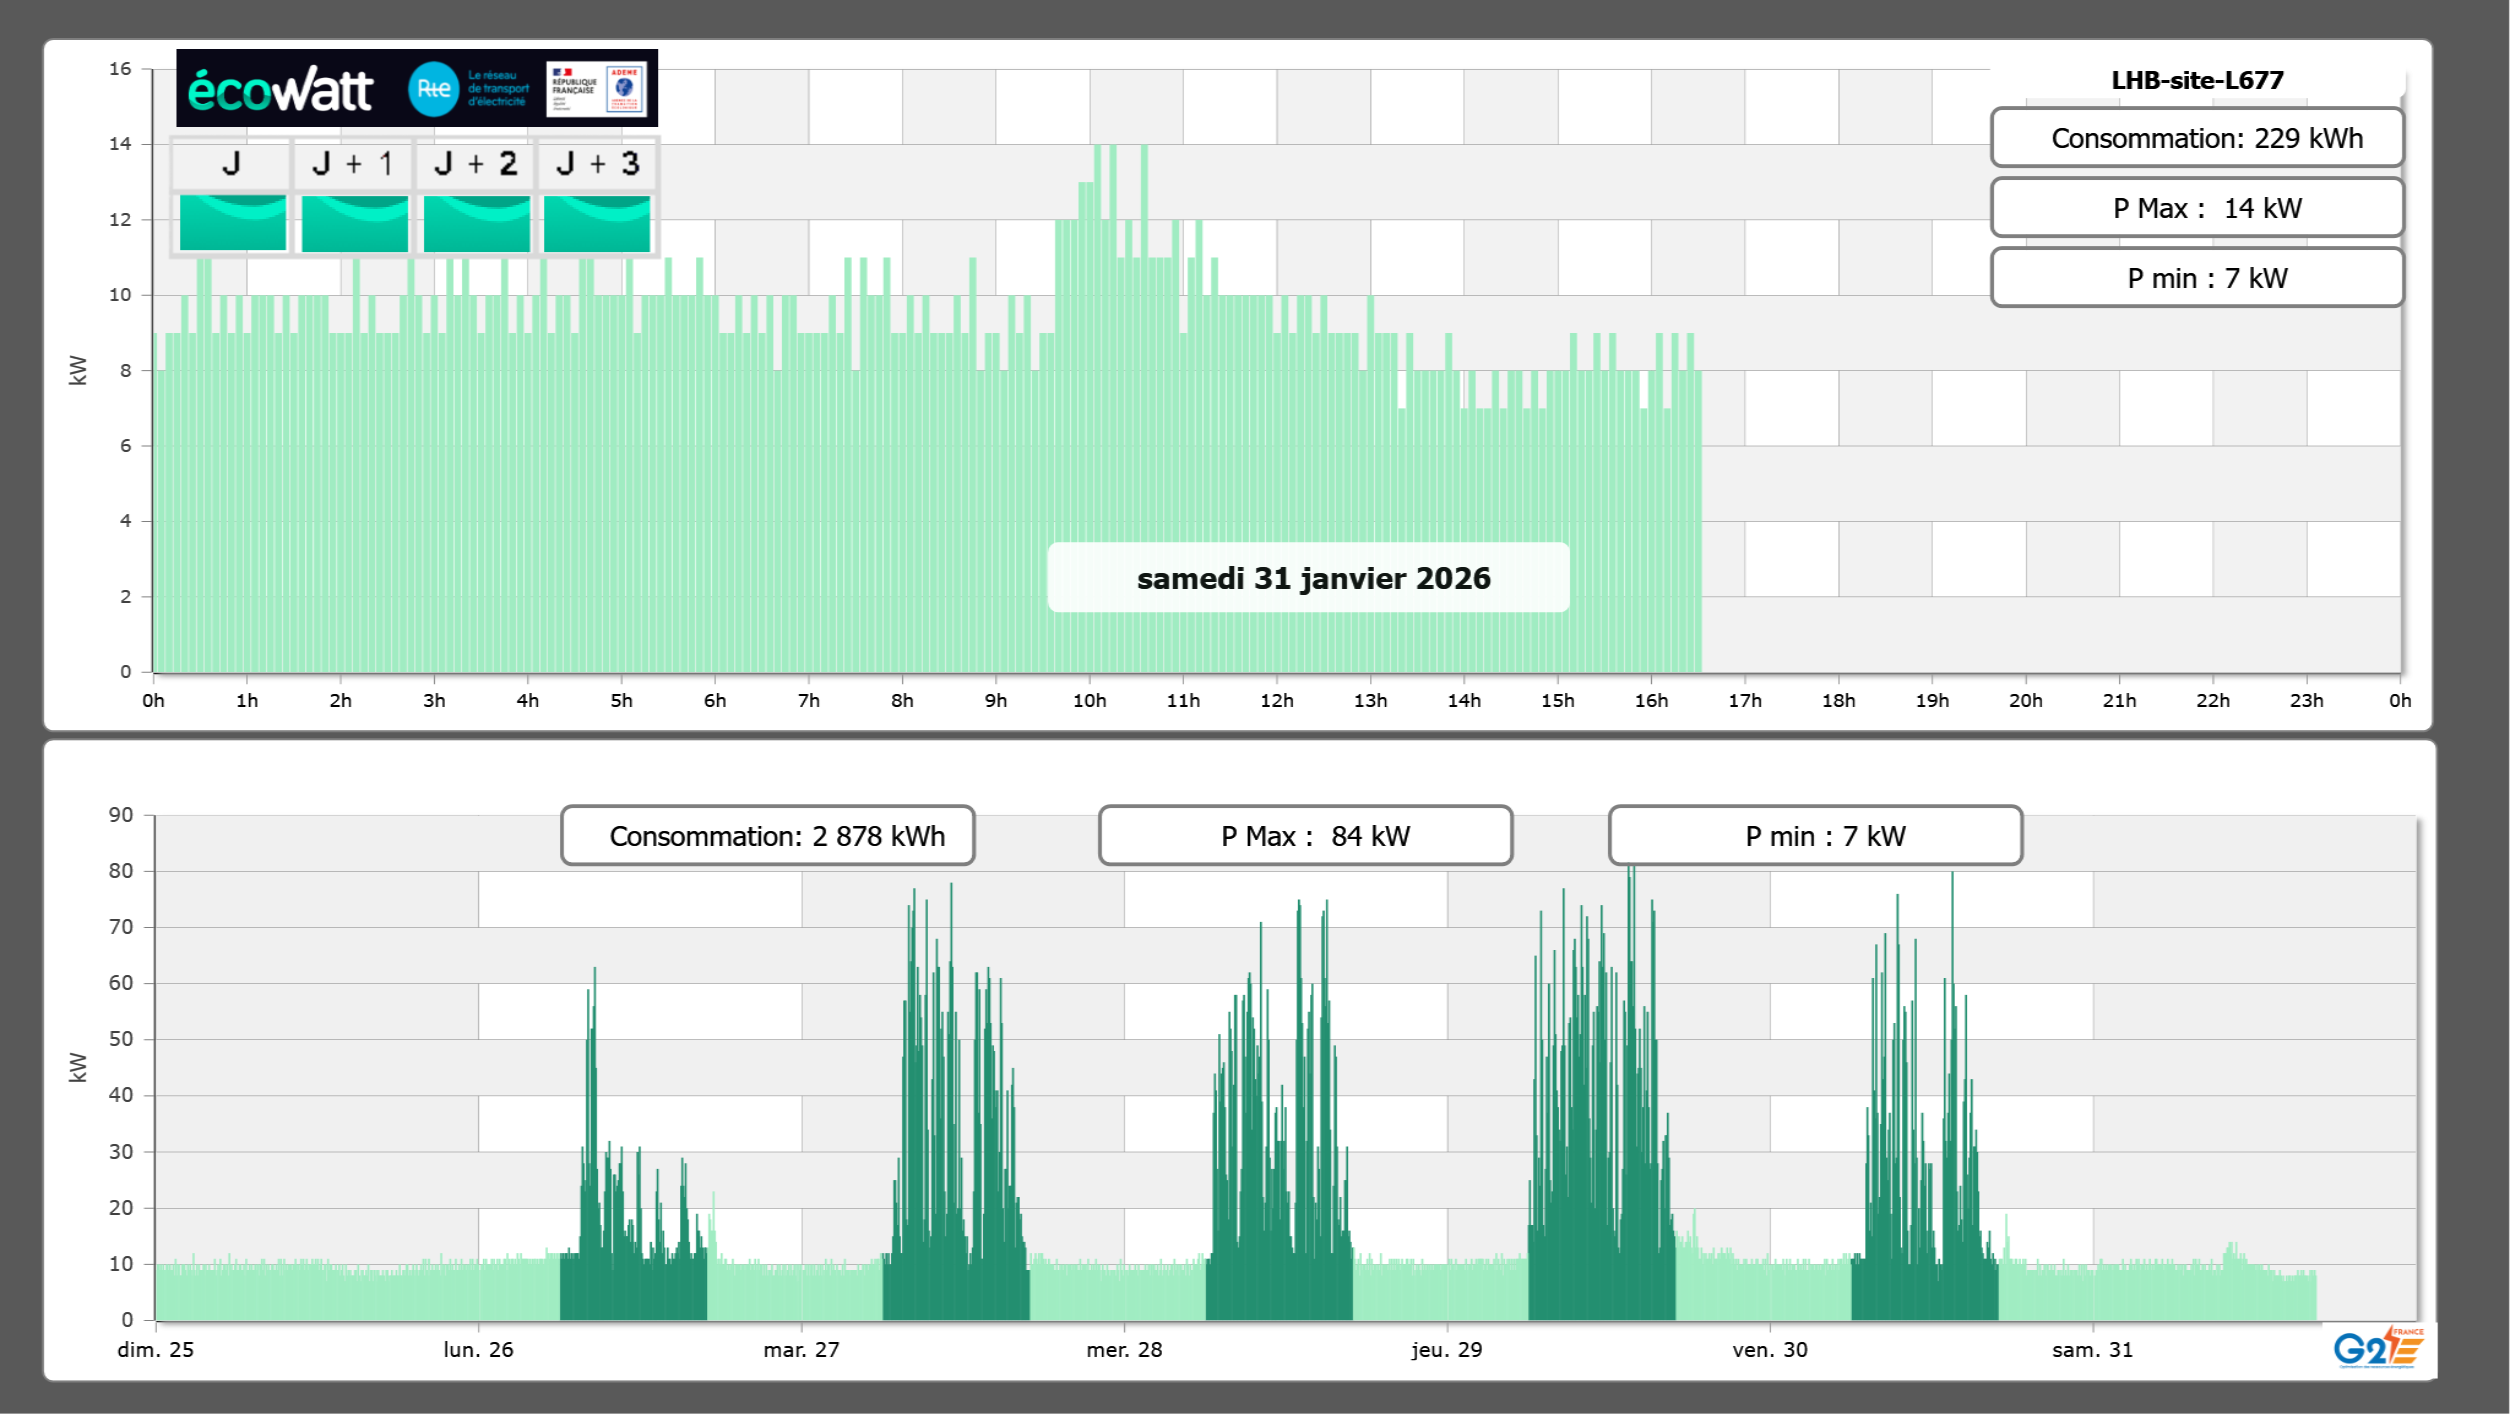
Task: Click the jeu. 29 weekly axis label
Action: [x=1446, y=1349]
